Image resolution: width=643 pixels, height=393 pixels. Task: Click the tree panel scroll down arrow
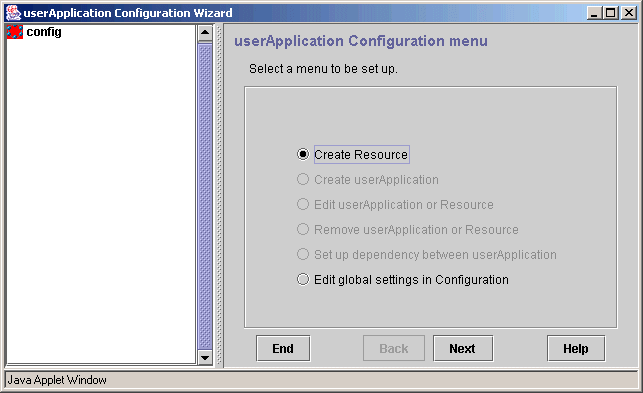205,357
